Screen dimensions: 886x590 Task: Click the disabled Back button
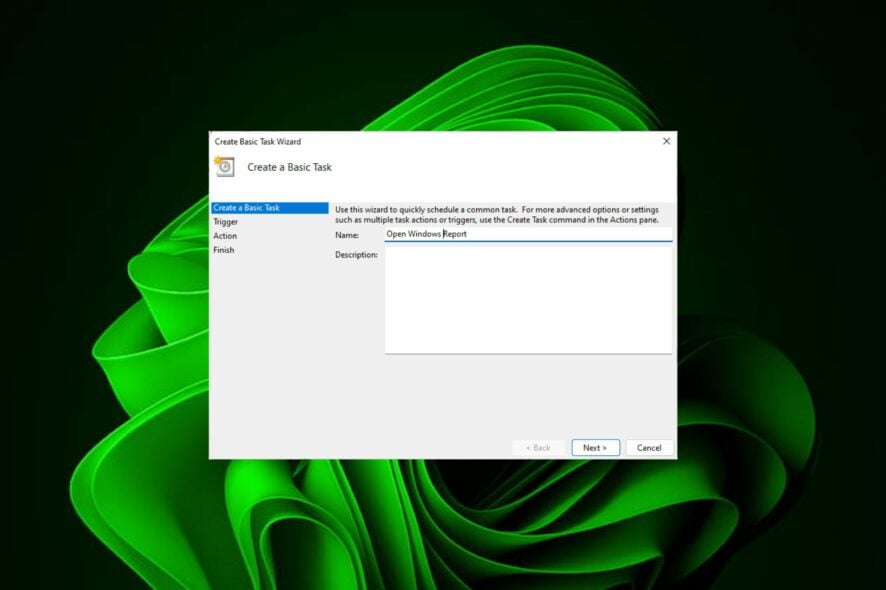[537, 447]
